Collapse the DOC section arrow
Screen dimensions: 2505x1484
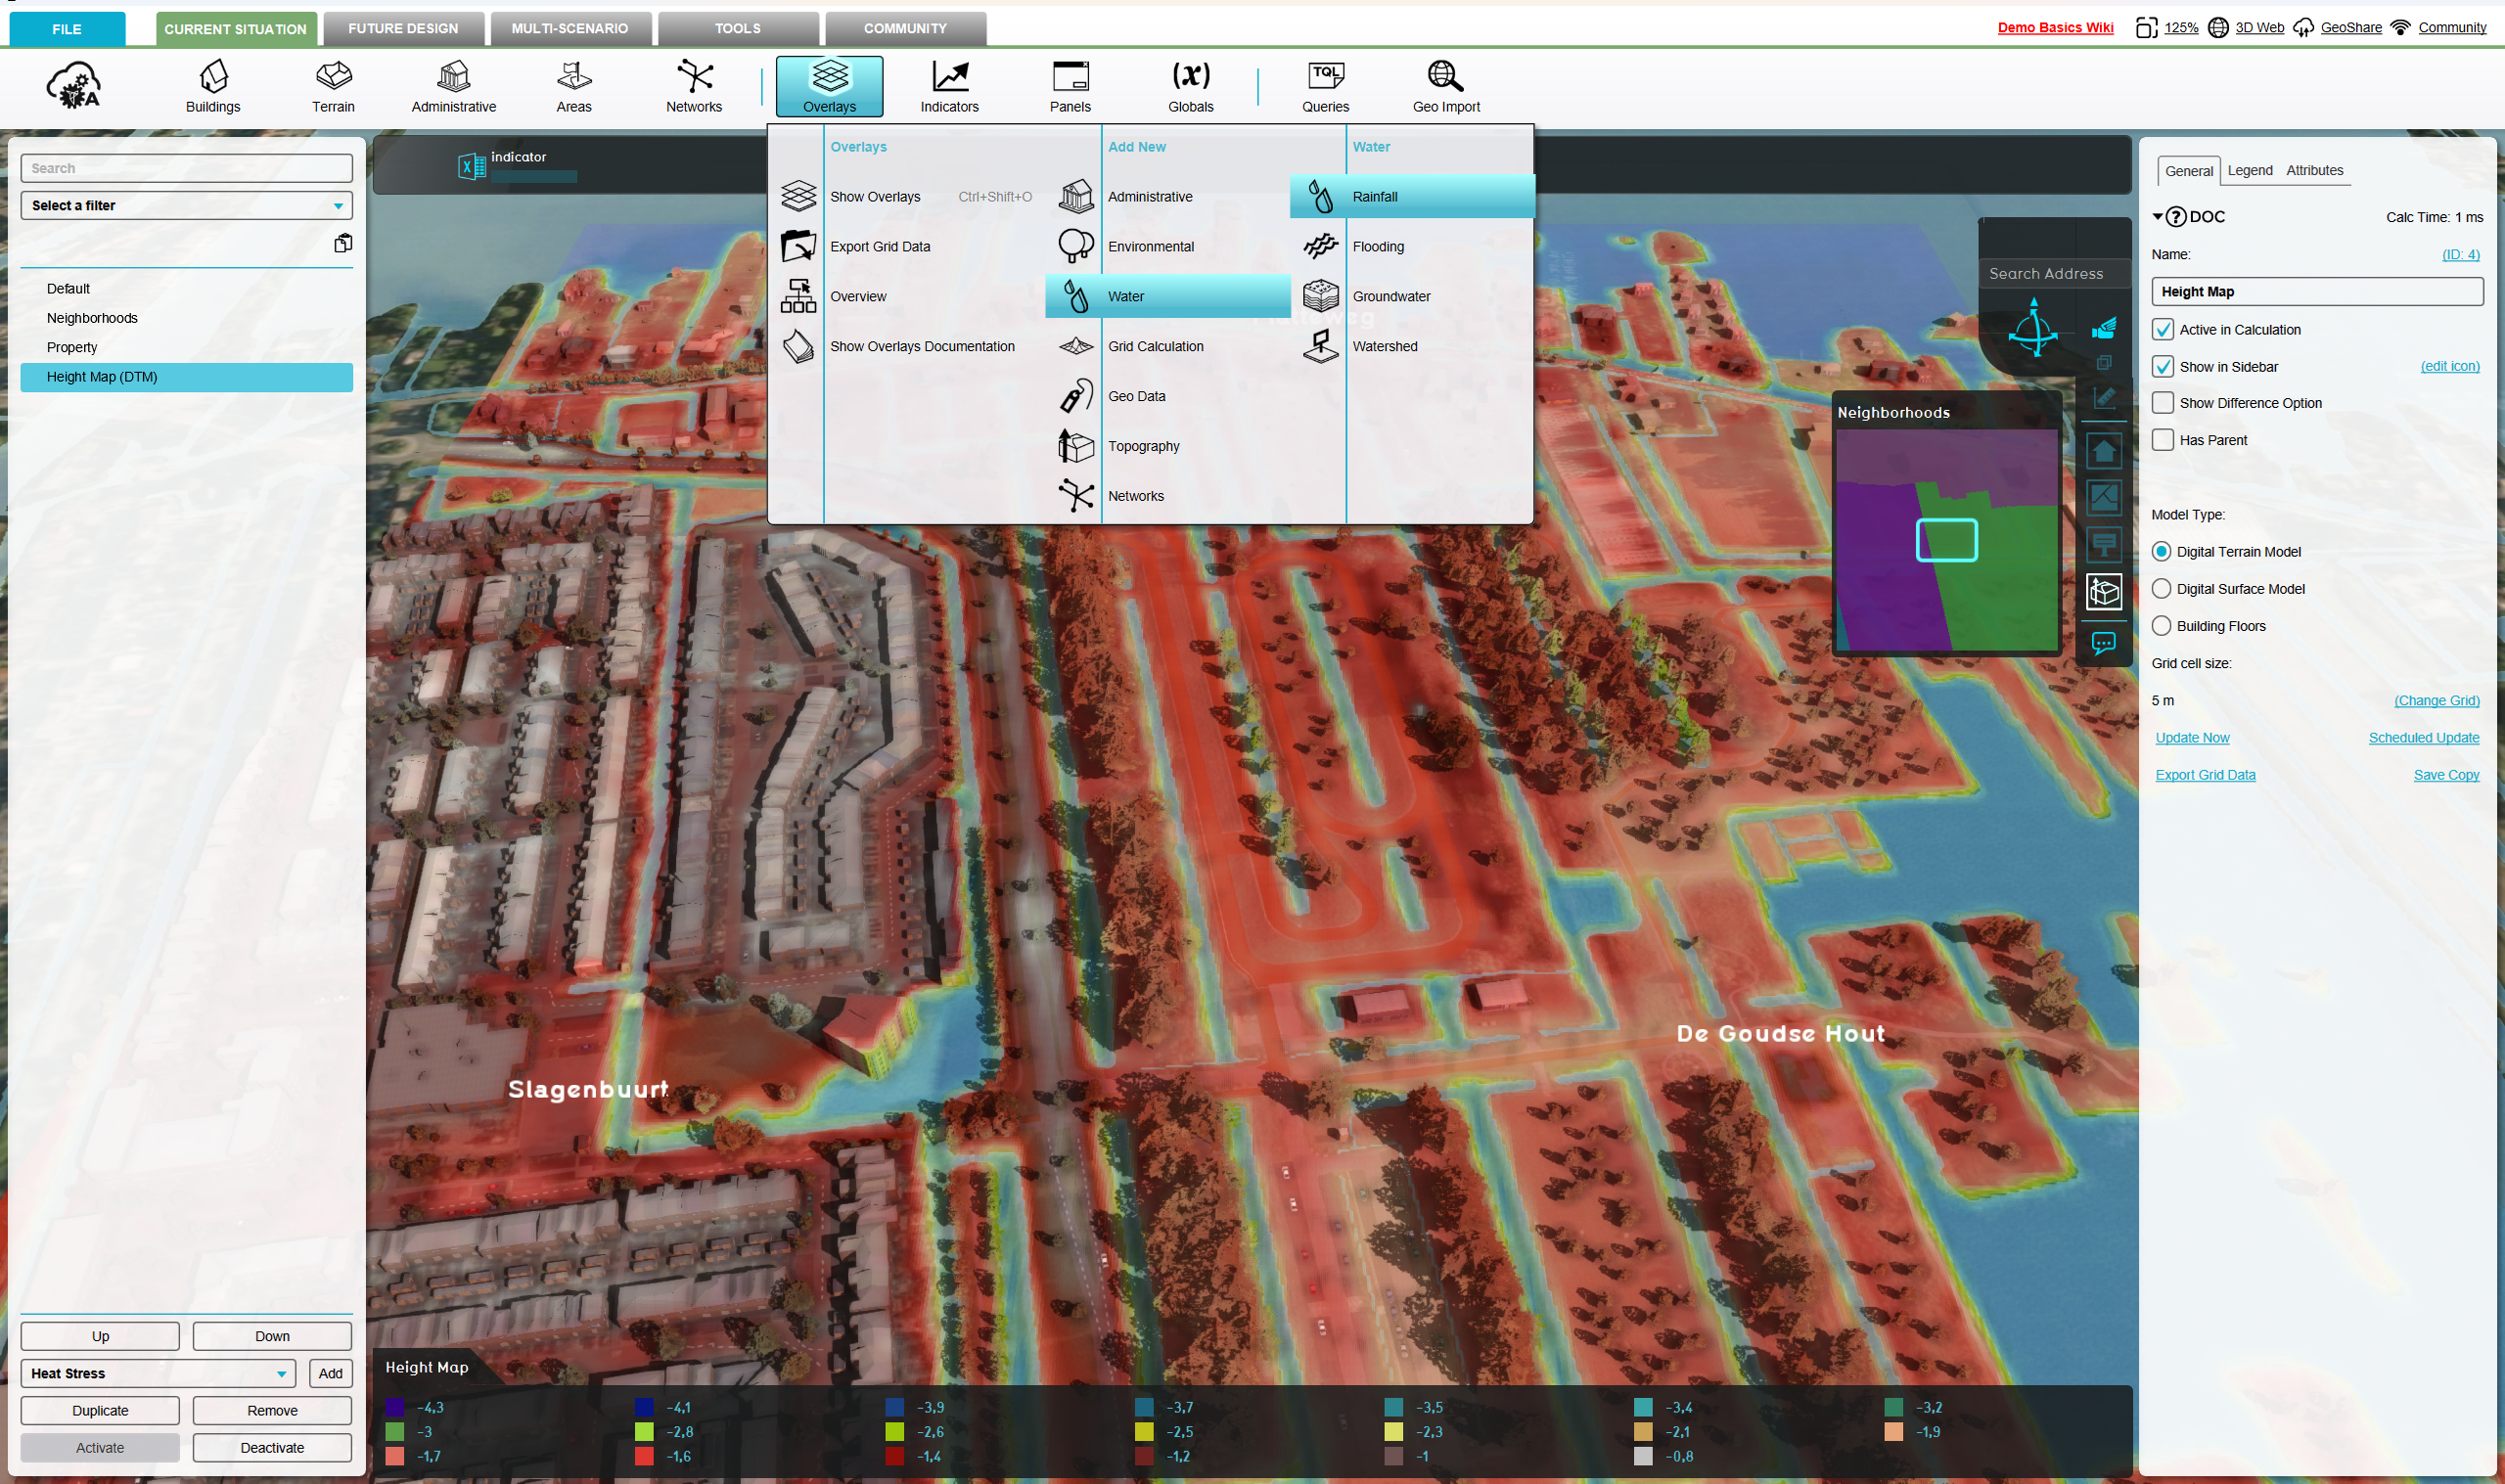(2158, 217)
